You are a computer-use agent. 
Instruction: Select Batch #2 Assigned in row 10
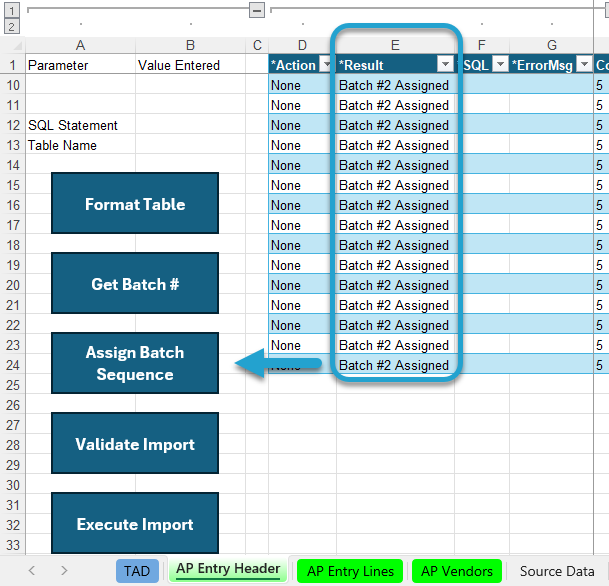[395, 85]
